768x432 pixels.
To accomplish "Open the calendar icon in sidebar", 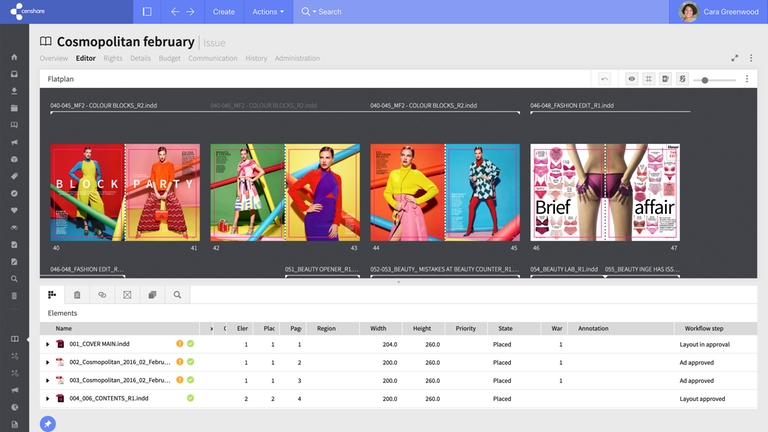I will 14,108.
